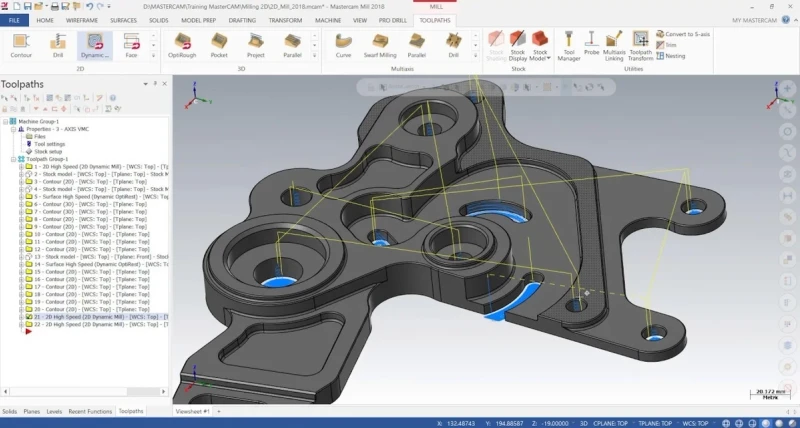This screenshot has width=800, height=428.
Task: Activate the Dynamic Mill toolpath
Action: pos(95,45)
